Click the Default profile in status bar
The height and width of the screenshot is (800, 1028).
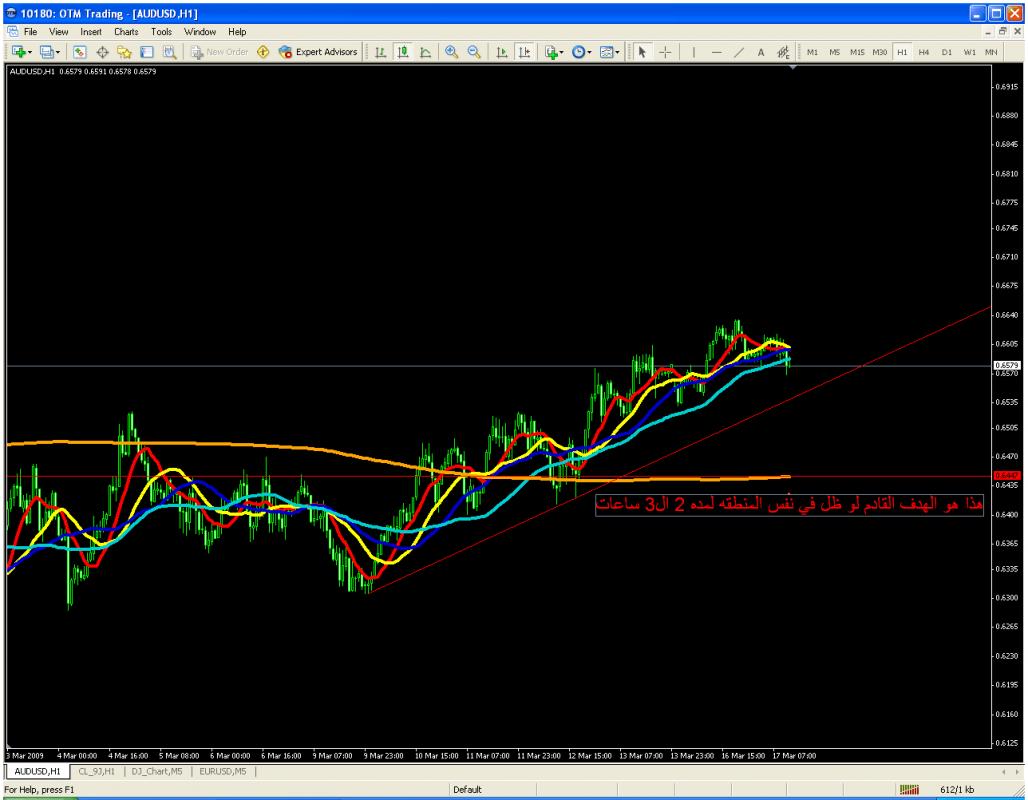point(467,790)
